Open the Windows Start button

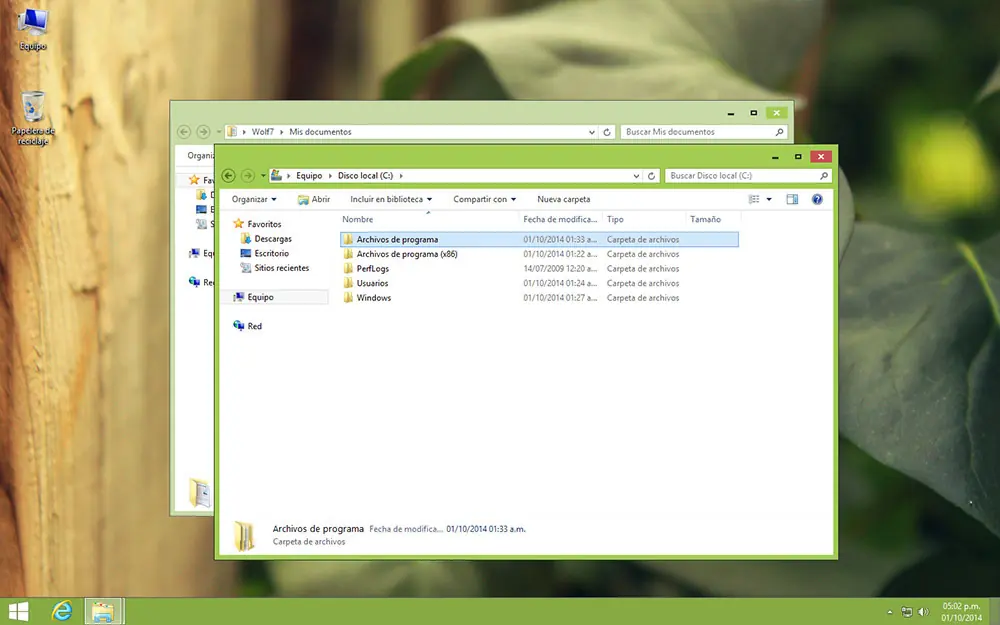[x=18, y=612]
